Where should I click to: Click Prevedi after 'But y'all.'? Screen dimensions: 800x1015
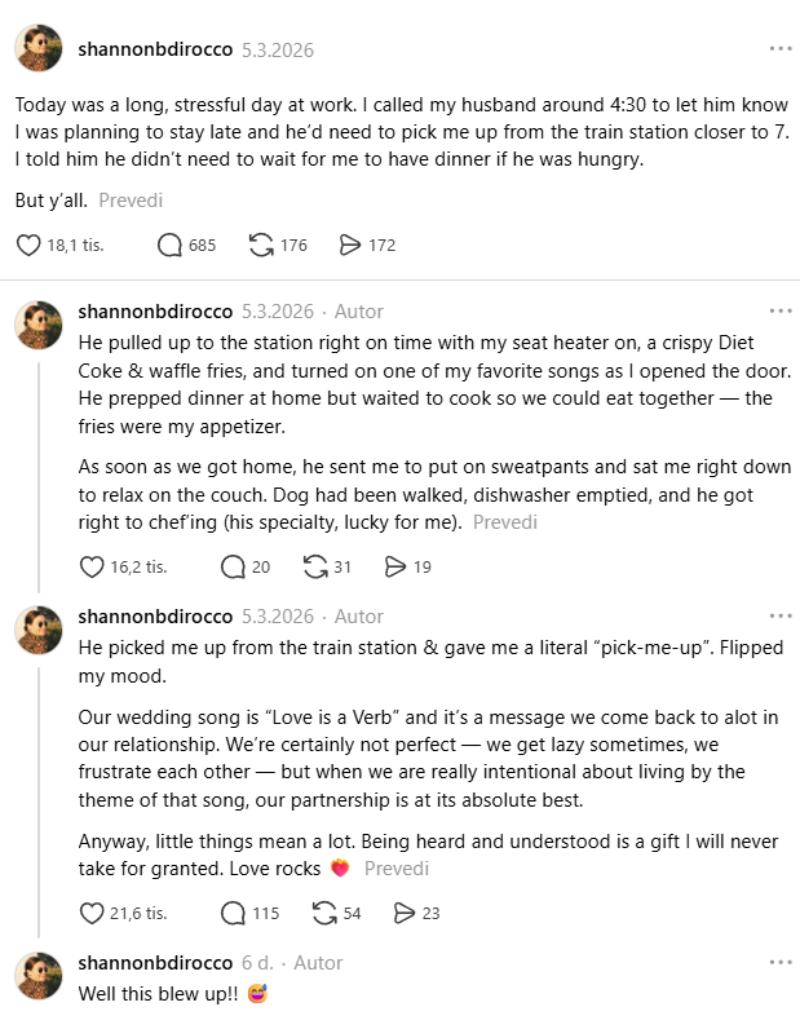130,200
